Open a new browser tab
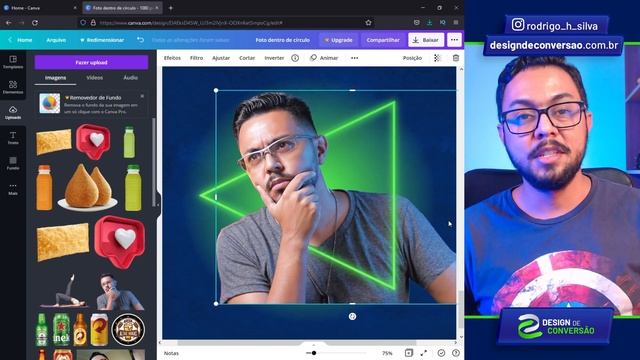The height and width of the screenshot is (360, 640). 171,8
